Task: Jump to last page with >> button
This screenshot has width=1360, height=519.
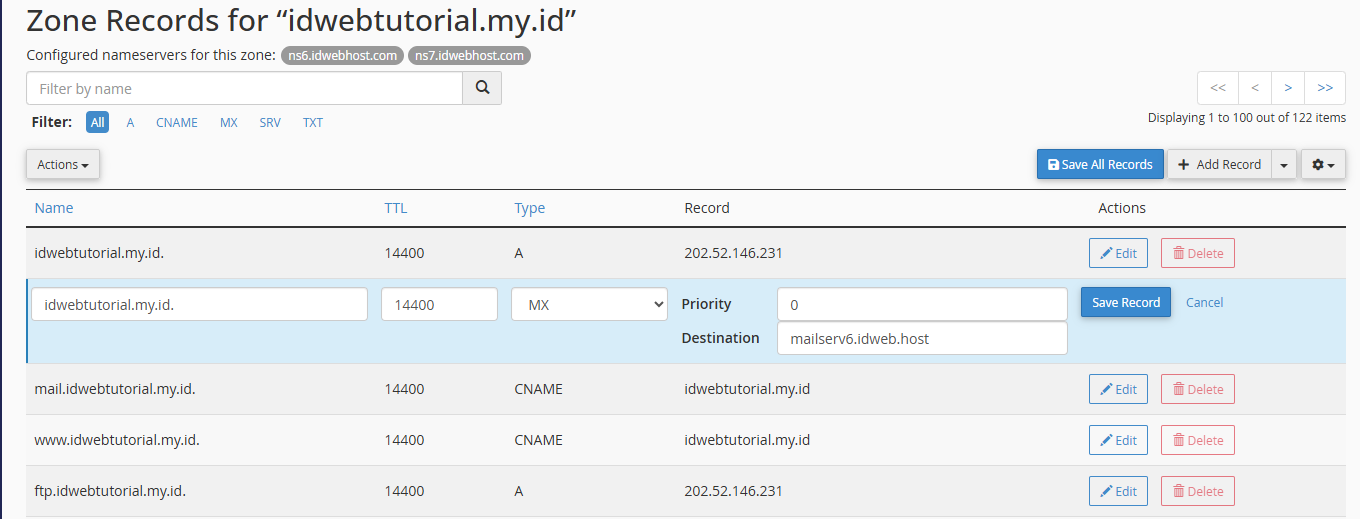Action: pyautogui.click(x=1325, y=88)
